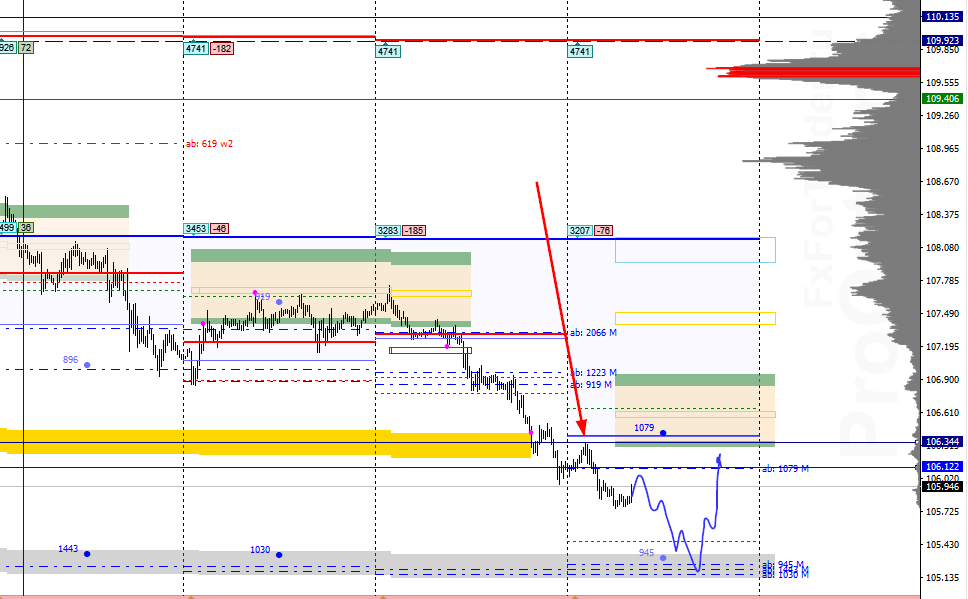The image size is (968, 599).
Task: Select the black 105.946 current price tag
Action: coord(942,487)
